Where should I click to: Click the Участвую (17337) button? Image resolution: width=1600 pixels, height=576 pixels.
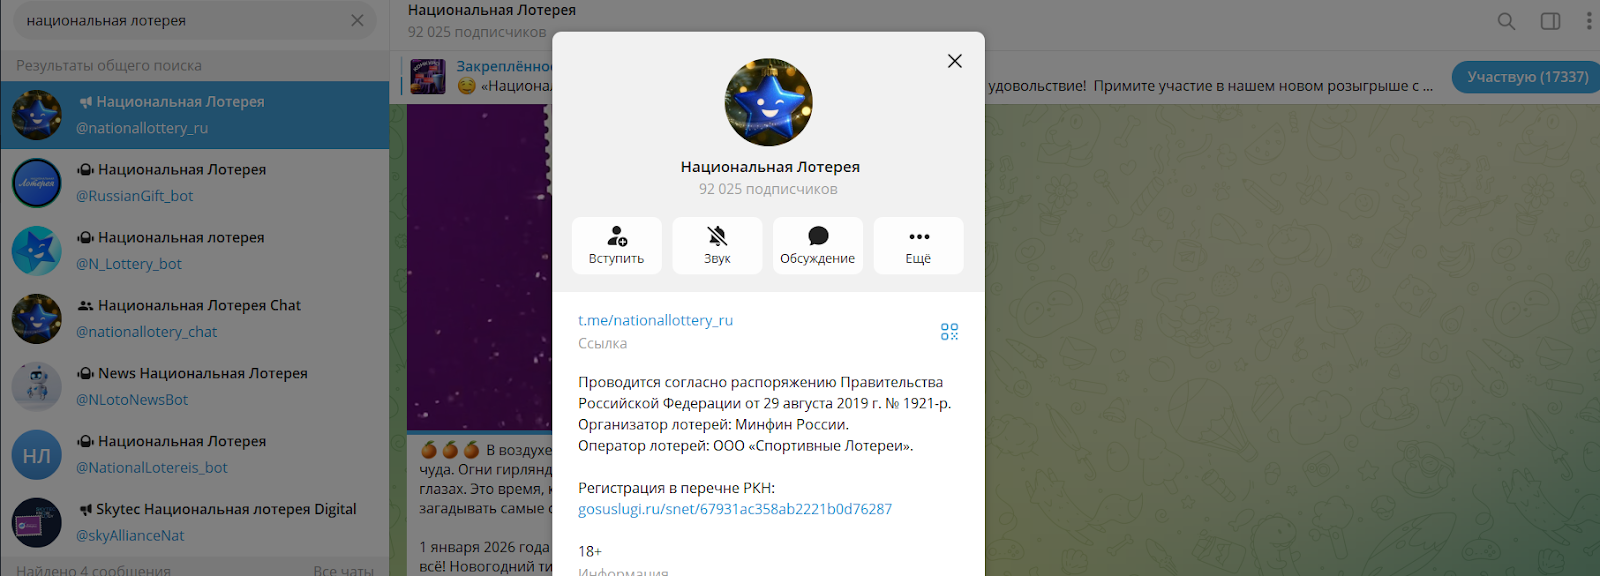tap(1527, 77)
